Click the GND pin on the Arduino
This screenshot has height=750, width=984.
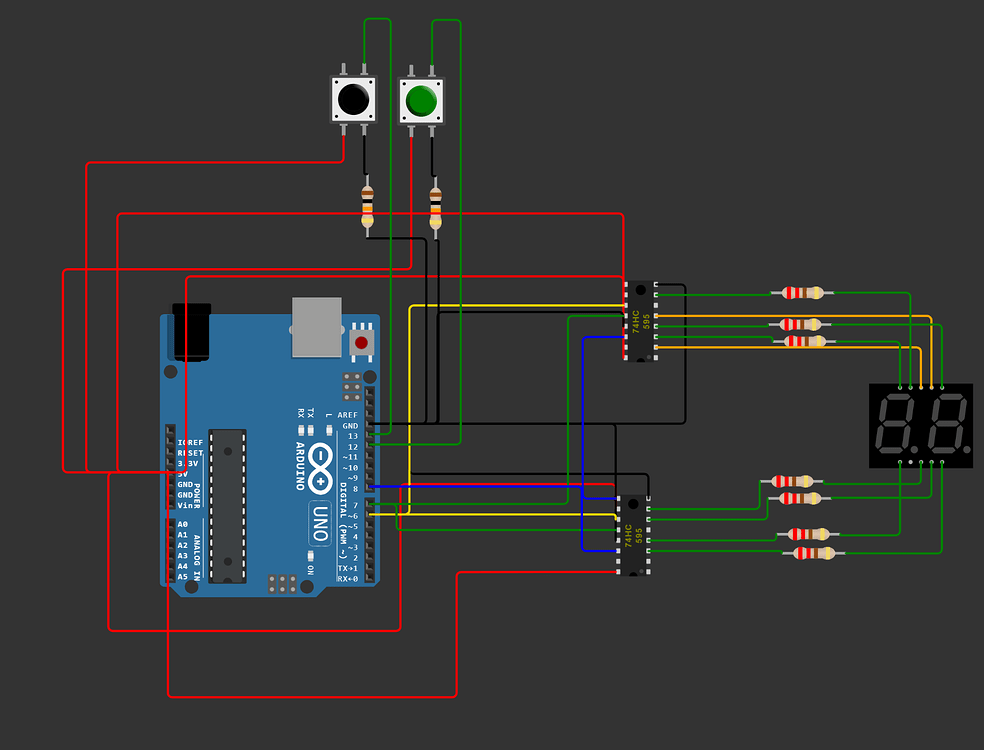(x=170, y=484)
